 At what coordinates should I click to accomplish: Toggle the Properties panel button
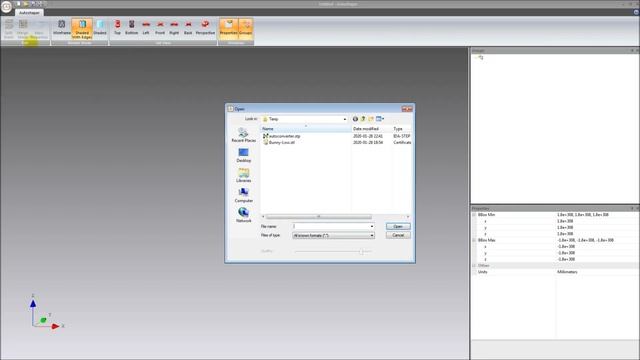point(229,28)
